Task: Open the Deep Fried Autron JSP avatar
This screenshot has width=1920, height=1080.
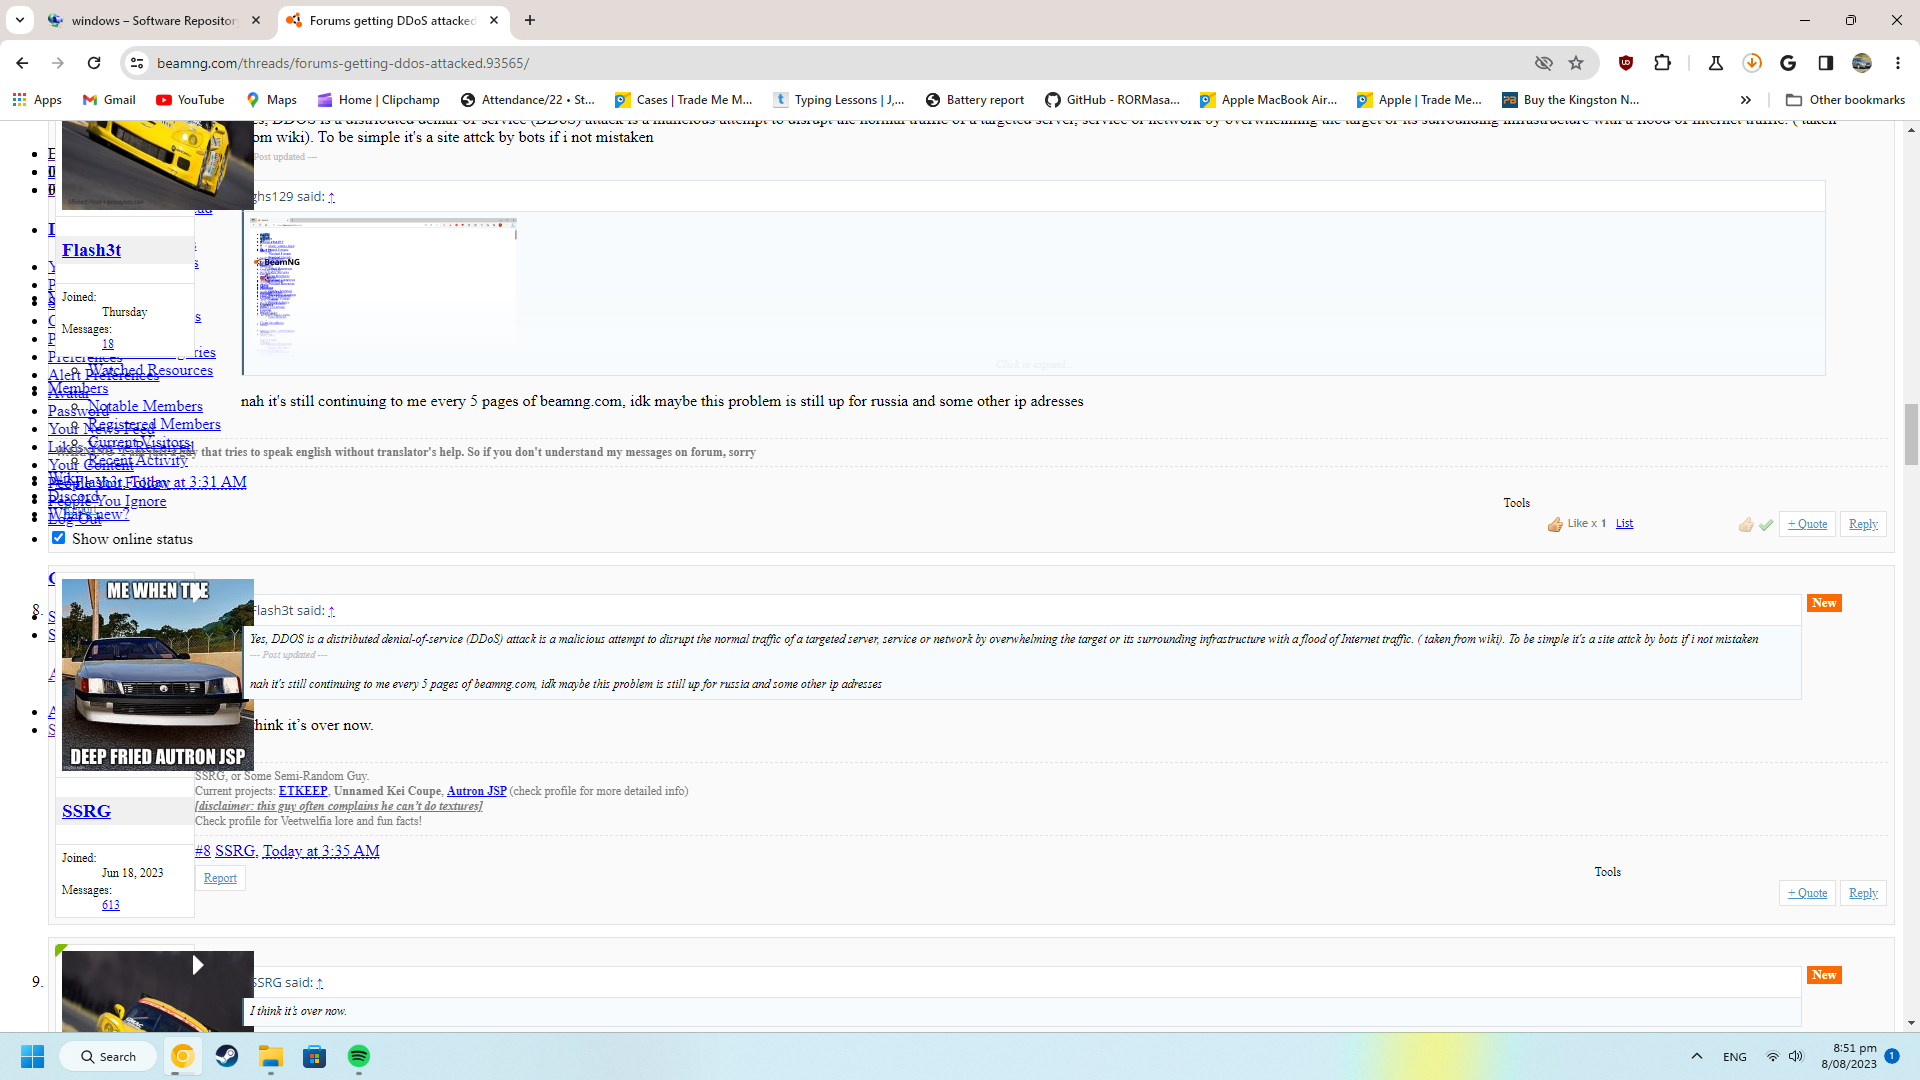Action: (158, 675)
